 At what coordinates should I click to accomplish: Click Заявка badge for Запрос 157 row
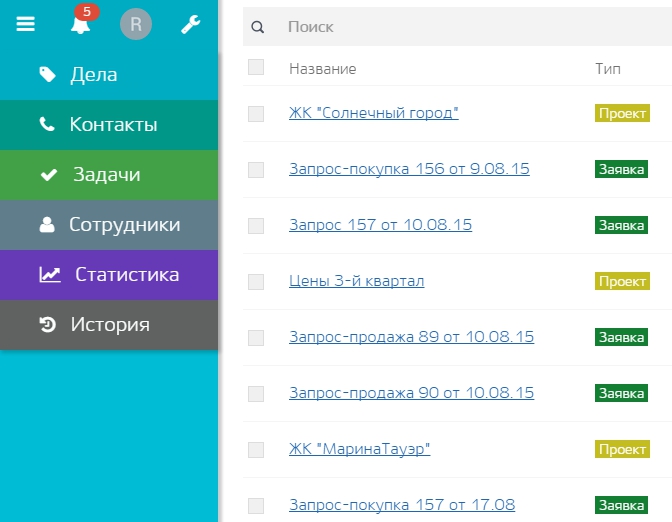tap(621, 225)
